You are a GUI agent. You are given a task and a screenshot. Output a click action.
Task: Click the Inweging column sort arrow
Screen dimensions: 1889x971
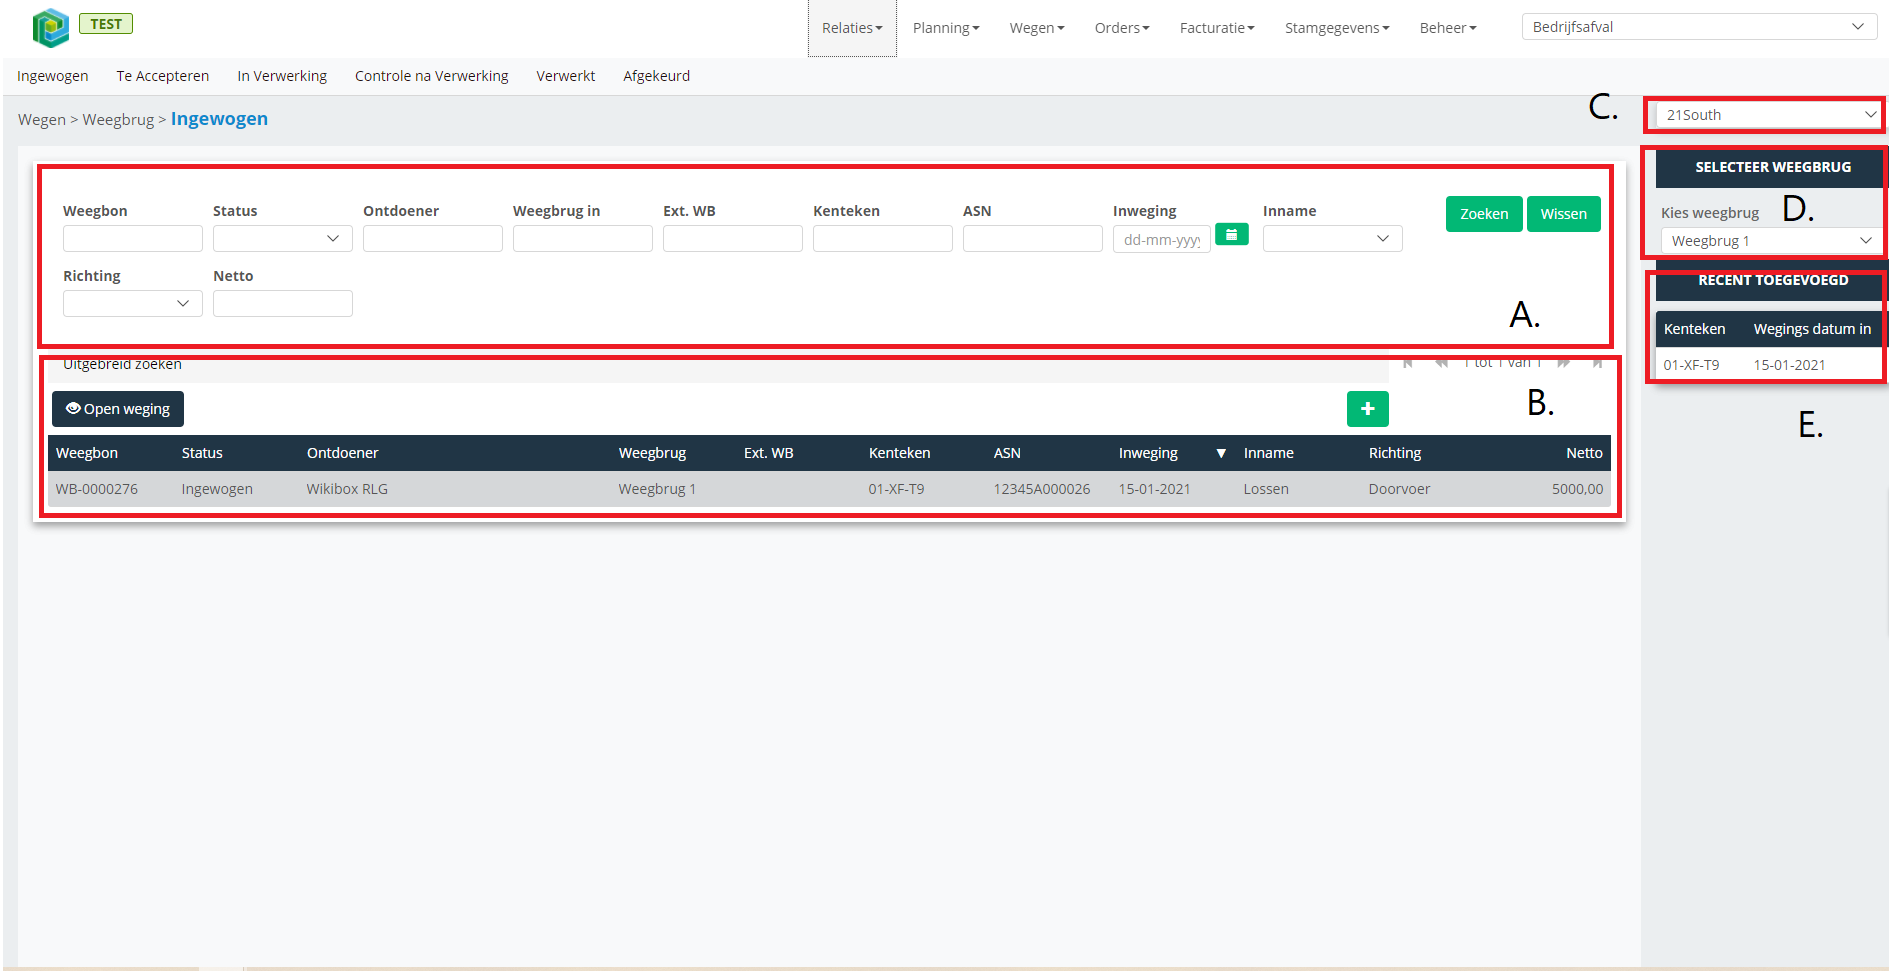tap(1221, 453)
